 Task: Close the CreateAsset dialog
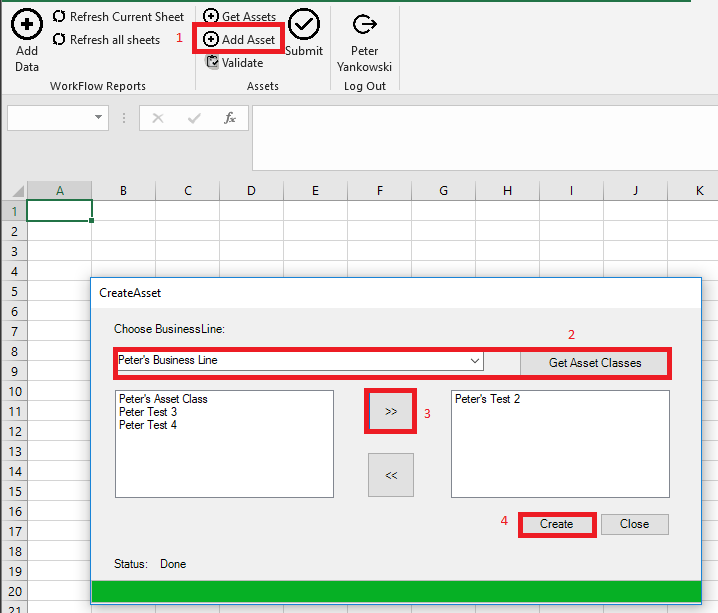[634, 524]
